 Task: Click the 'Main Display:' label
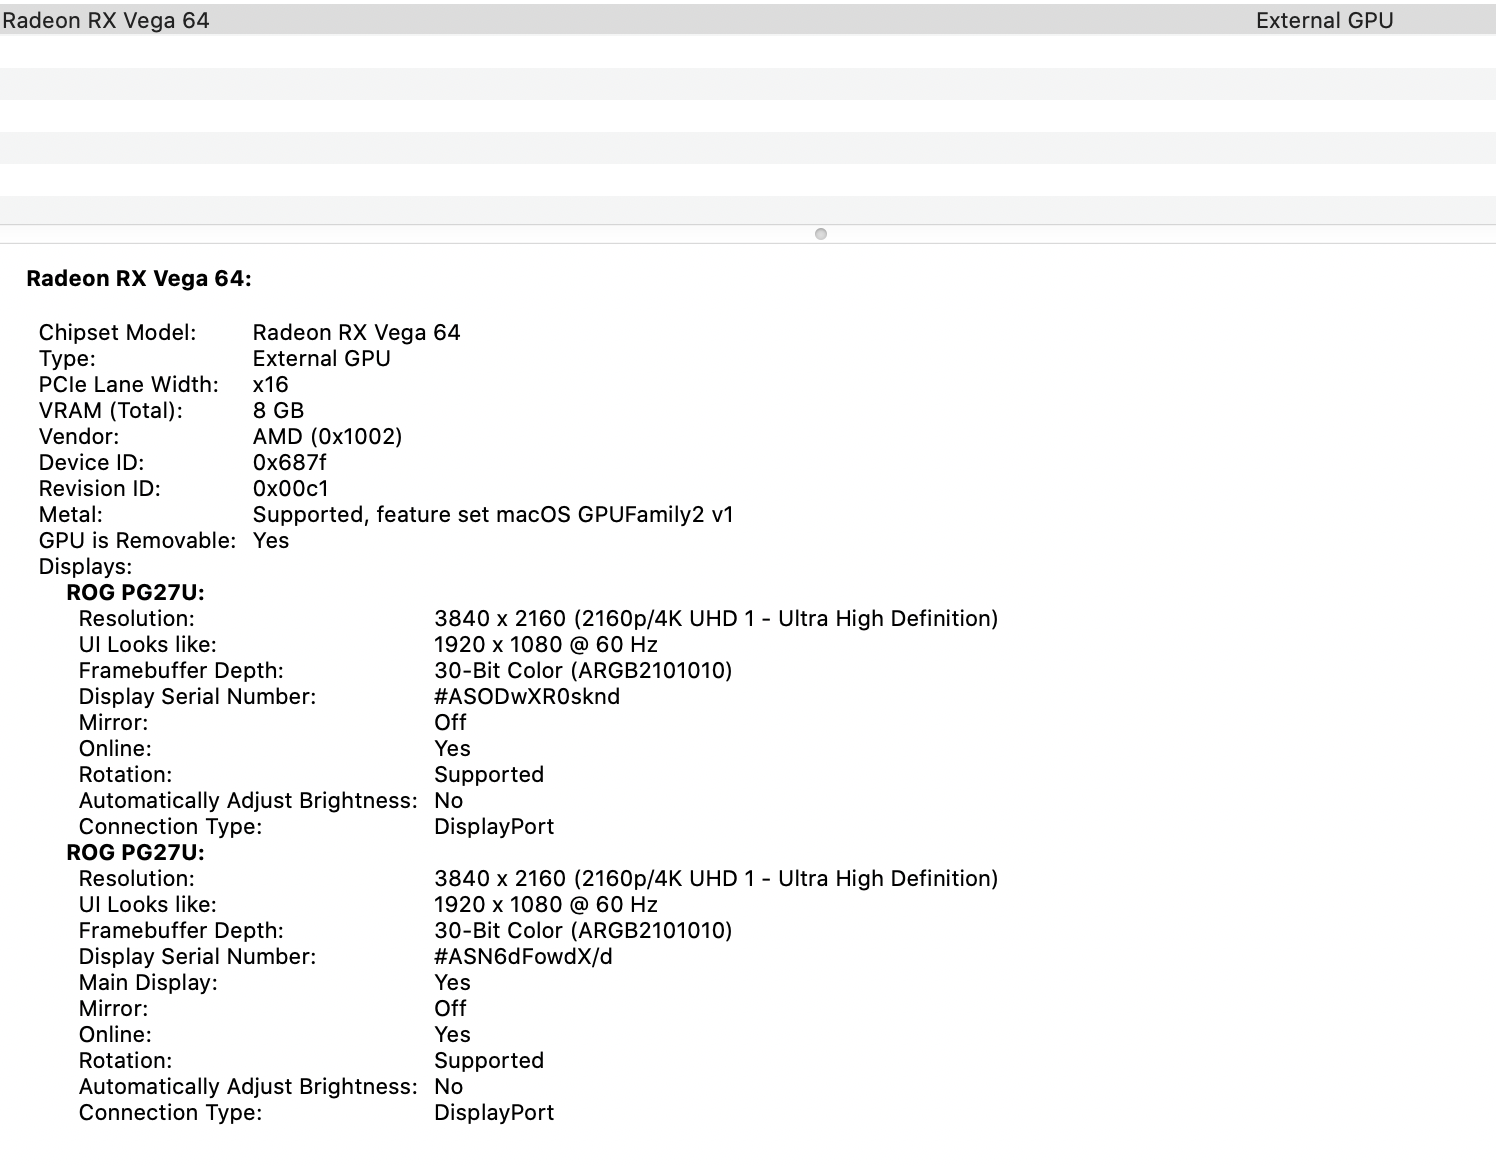click(148, 983)
